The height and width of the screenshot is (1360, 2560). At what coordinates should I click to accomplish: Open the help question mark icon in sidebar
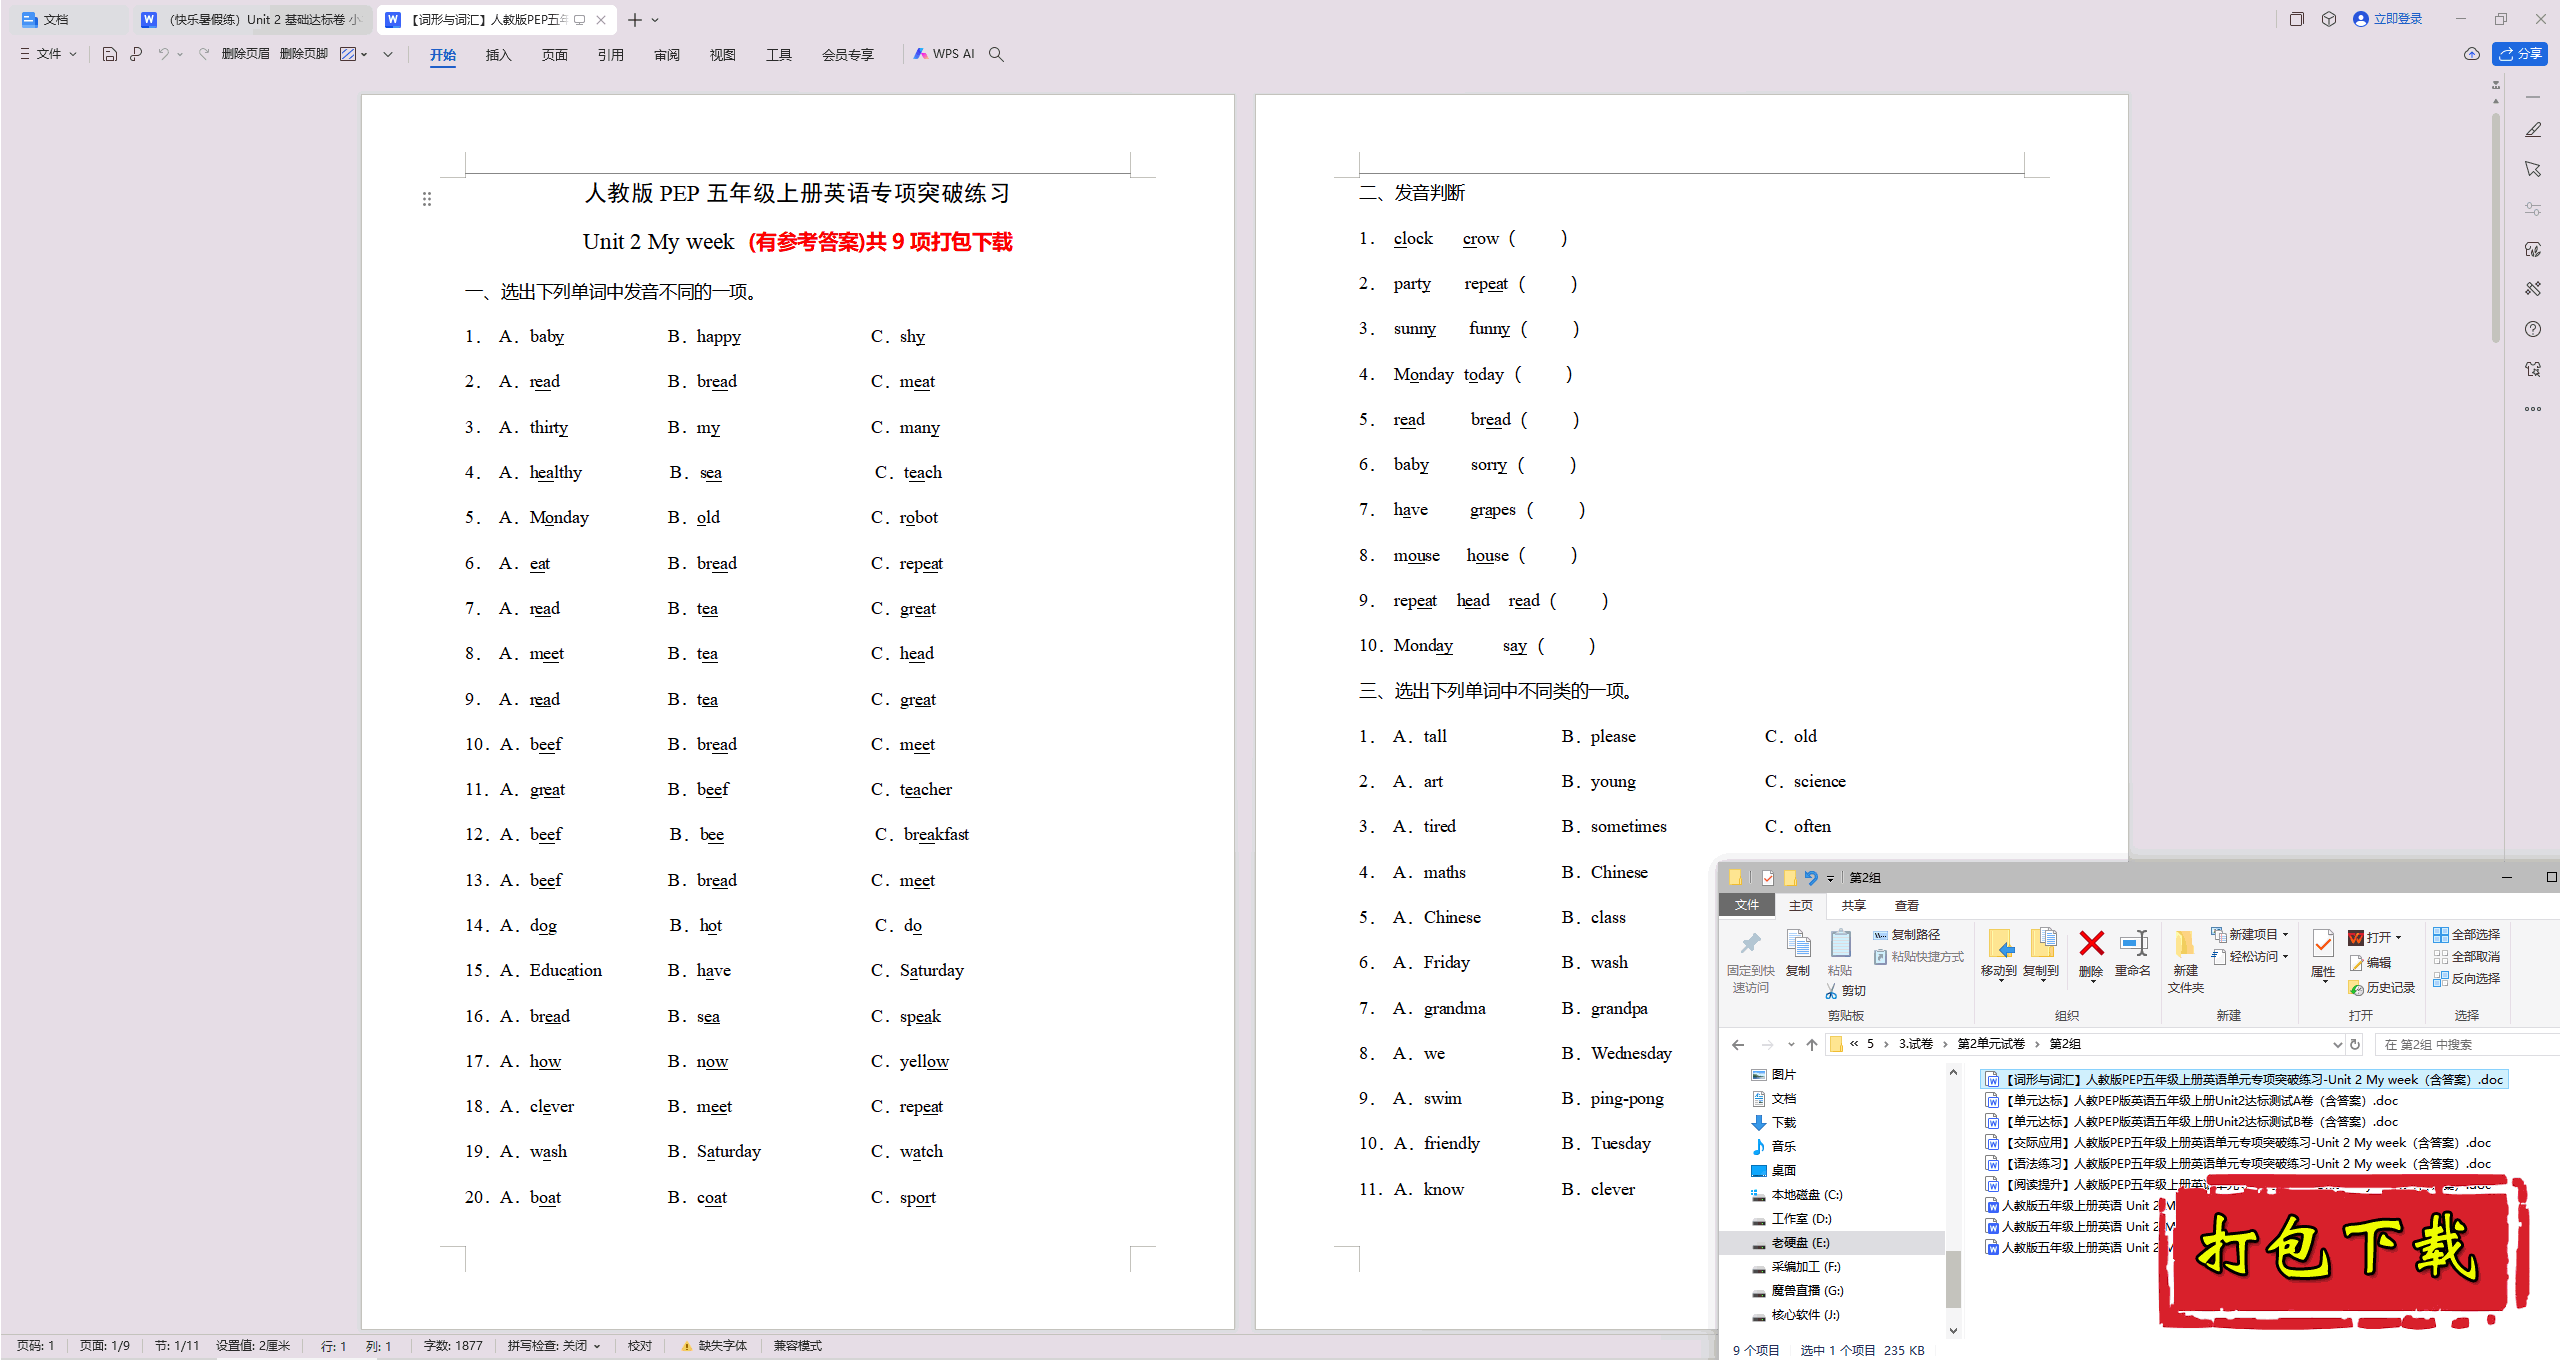pos(2533,329)
